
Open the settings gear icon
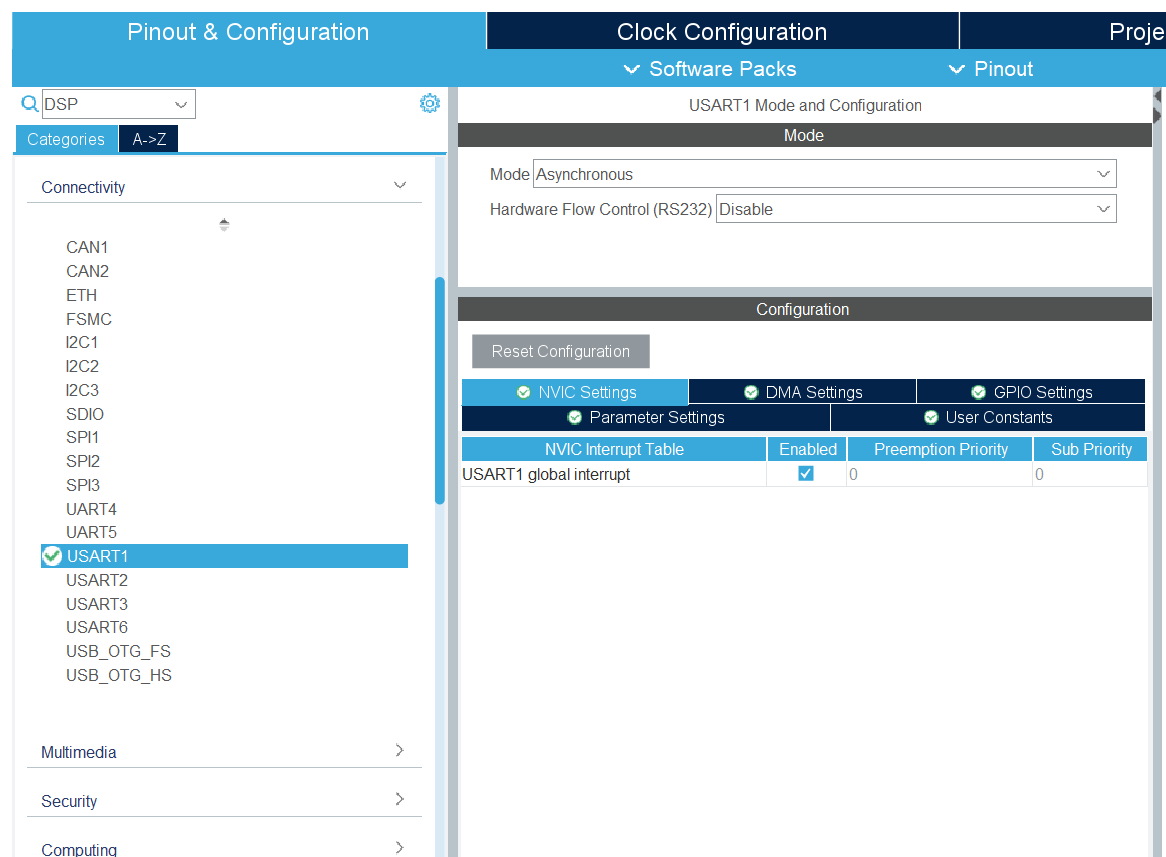pyautogui.click(x=429, y=103)
